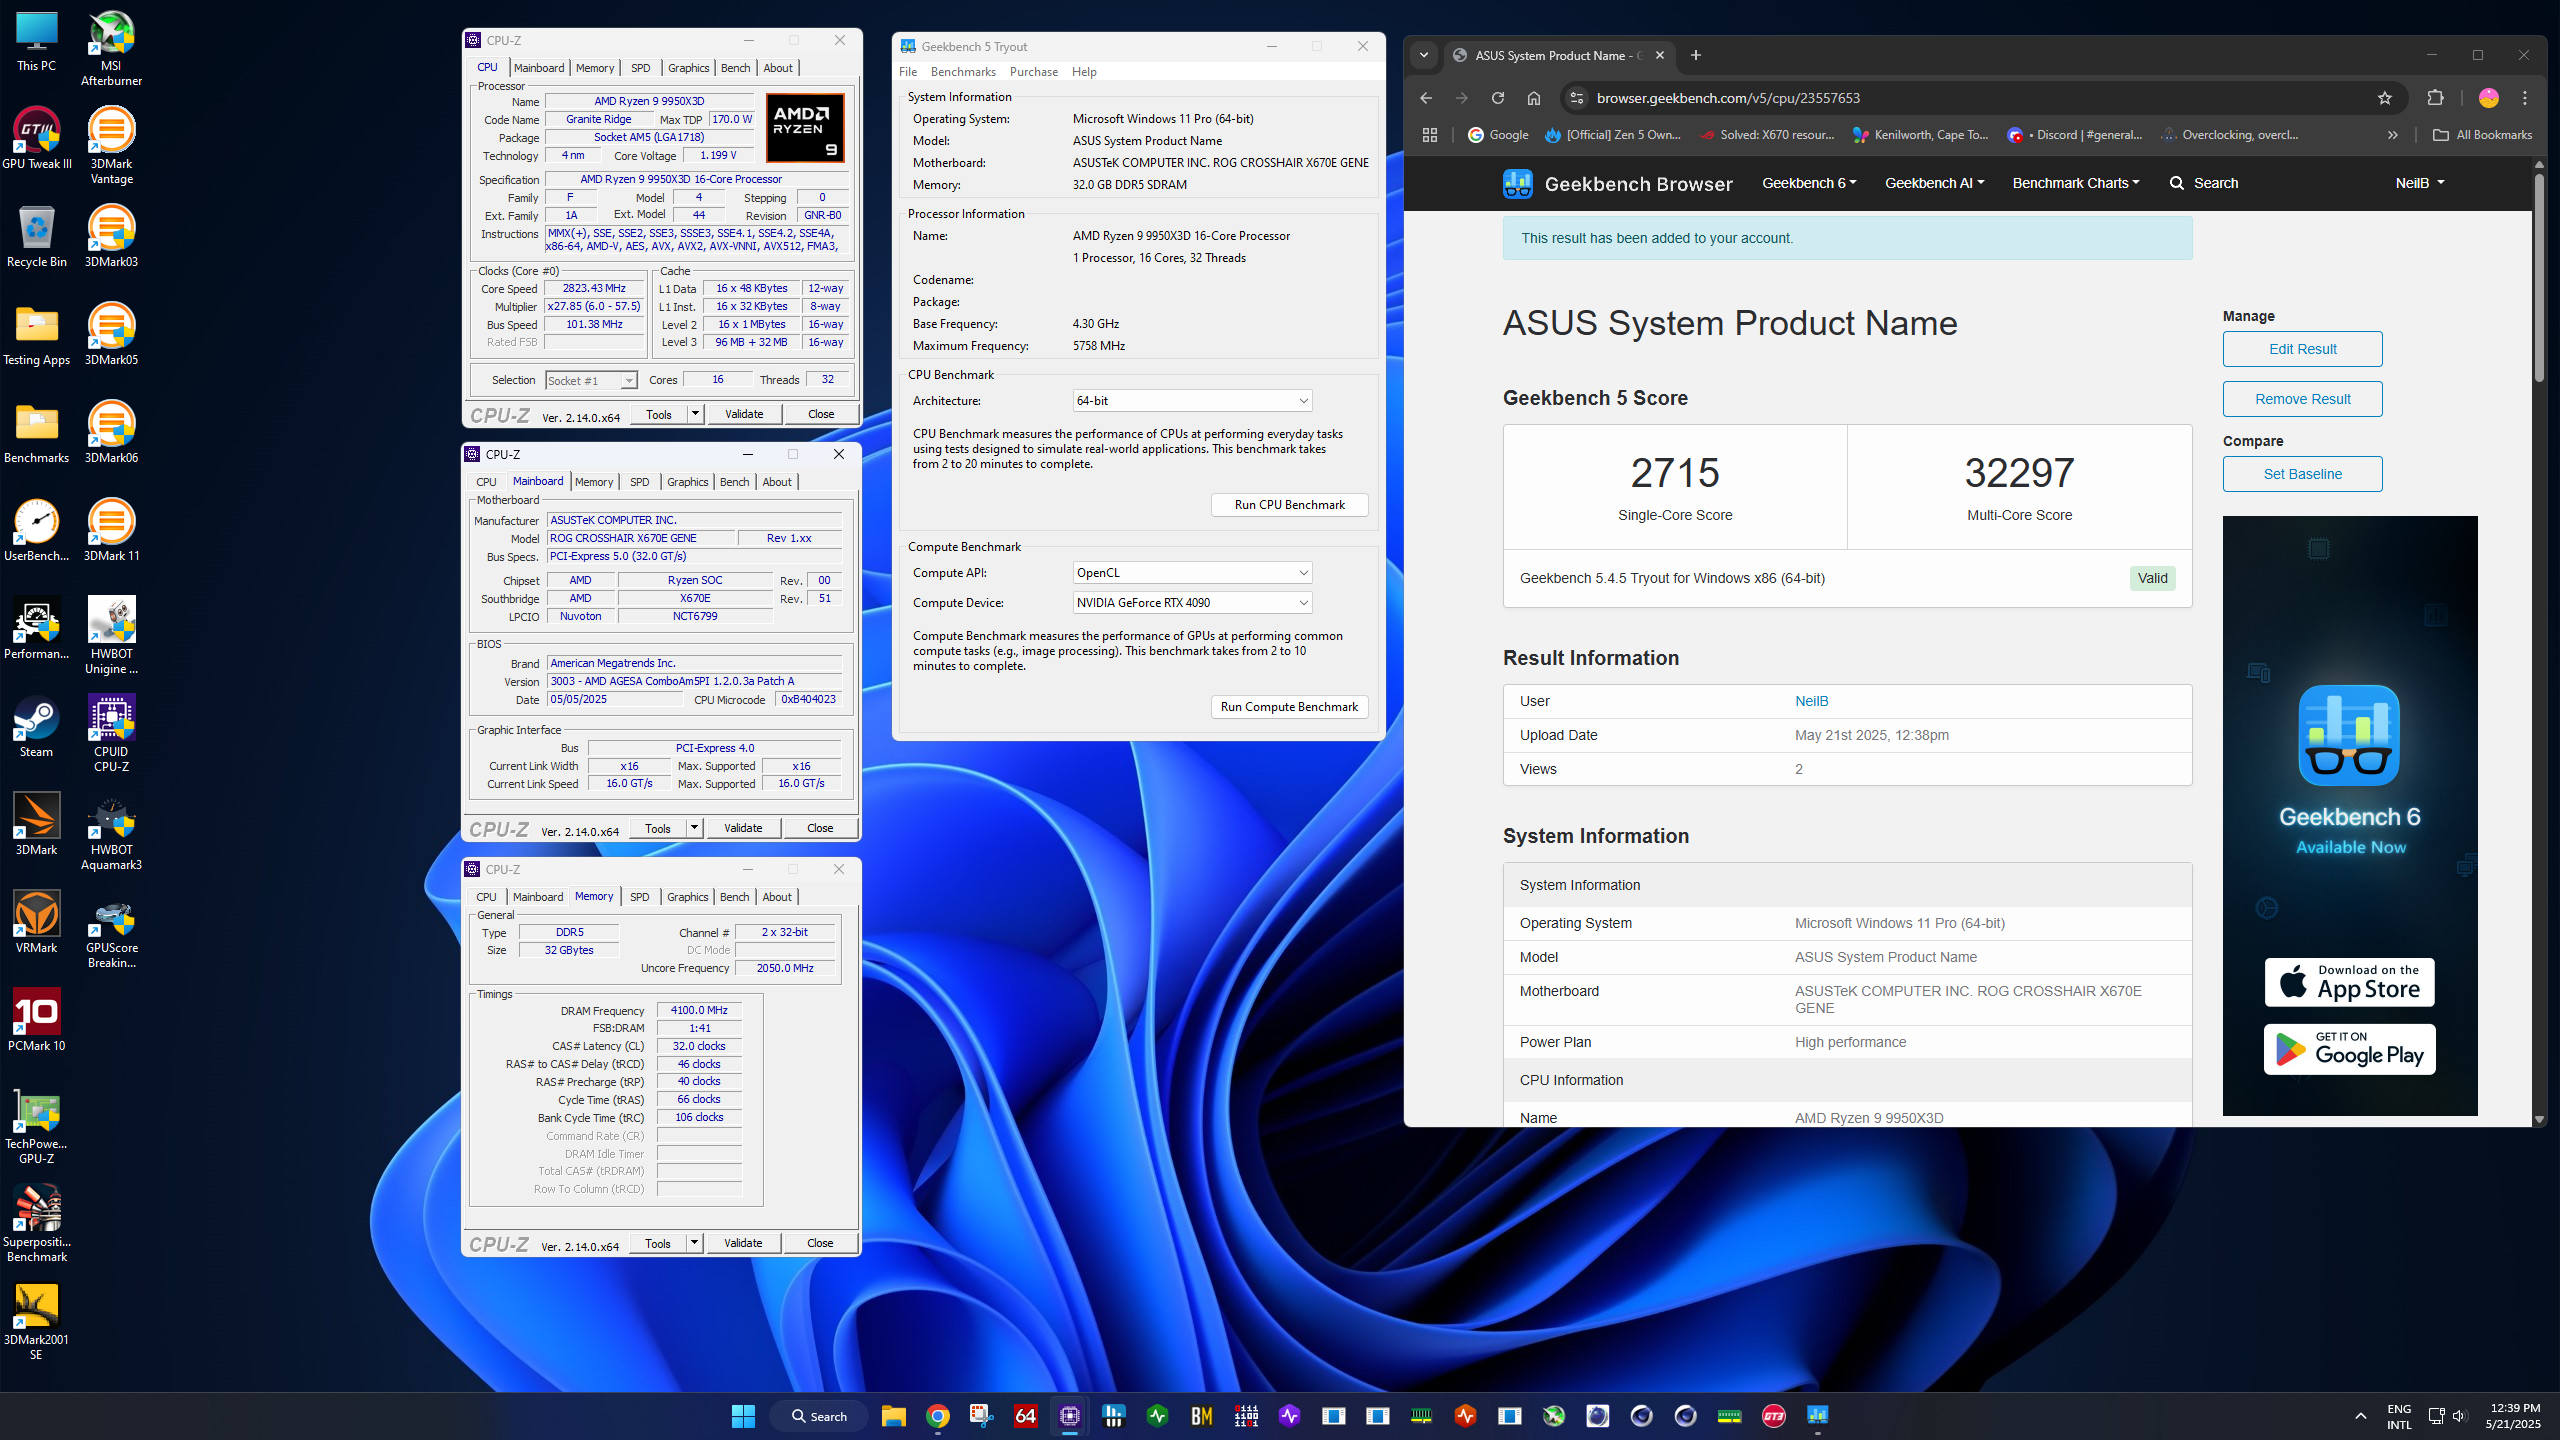Expand Benchmark Charts nav dropdown

[2076, 183]
